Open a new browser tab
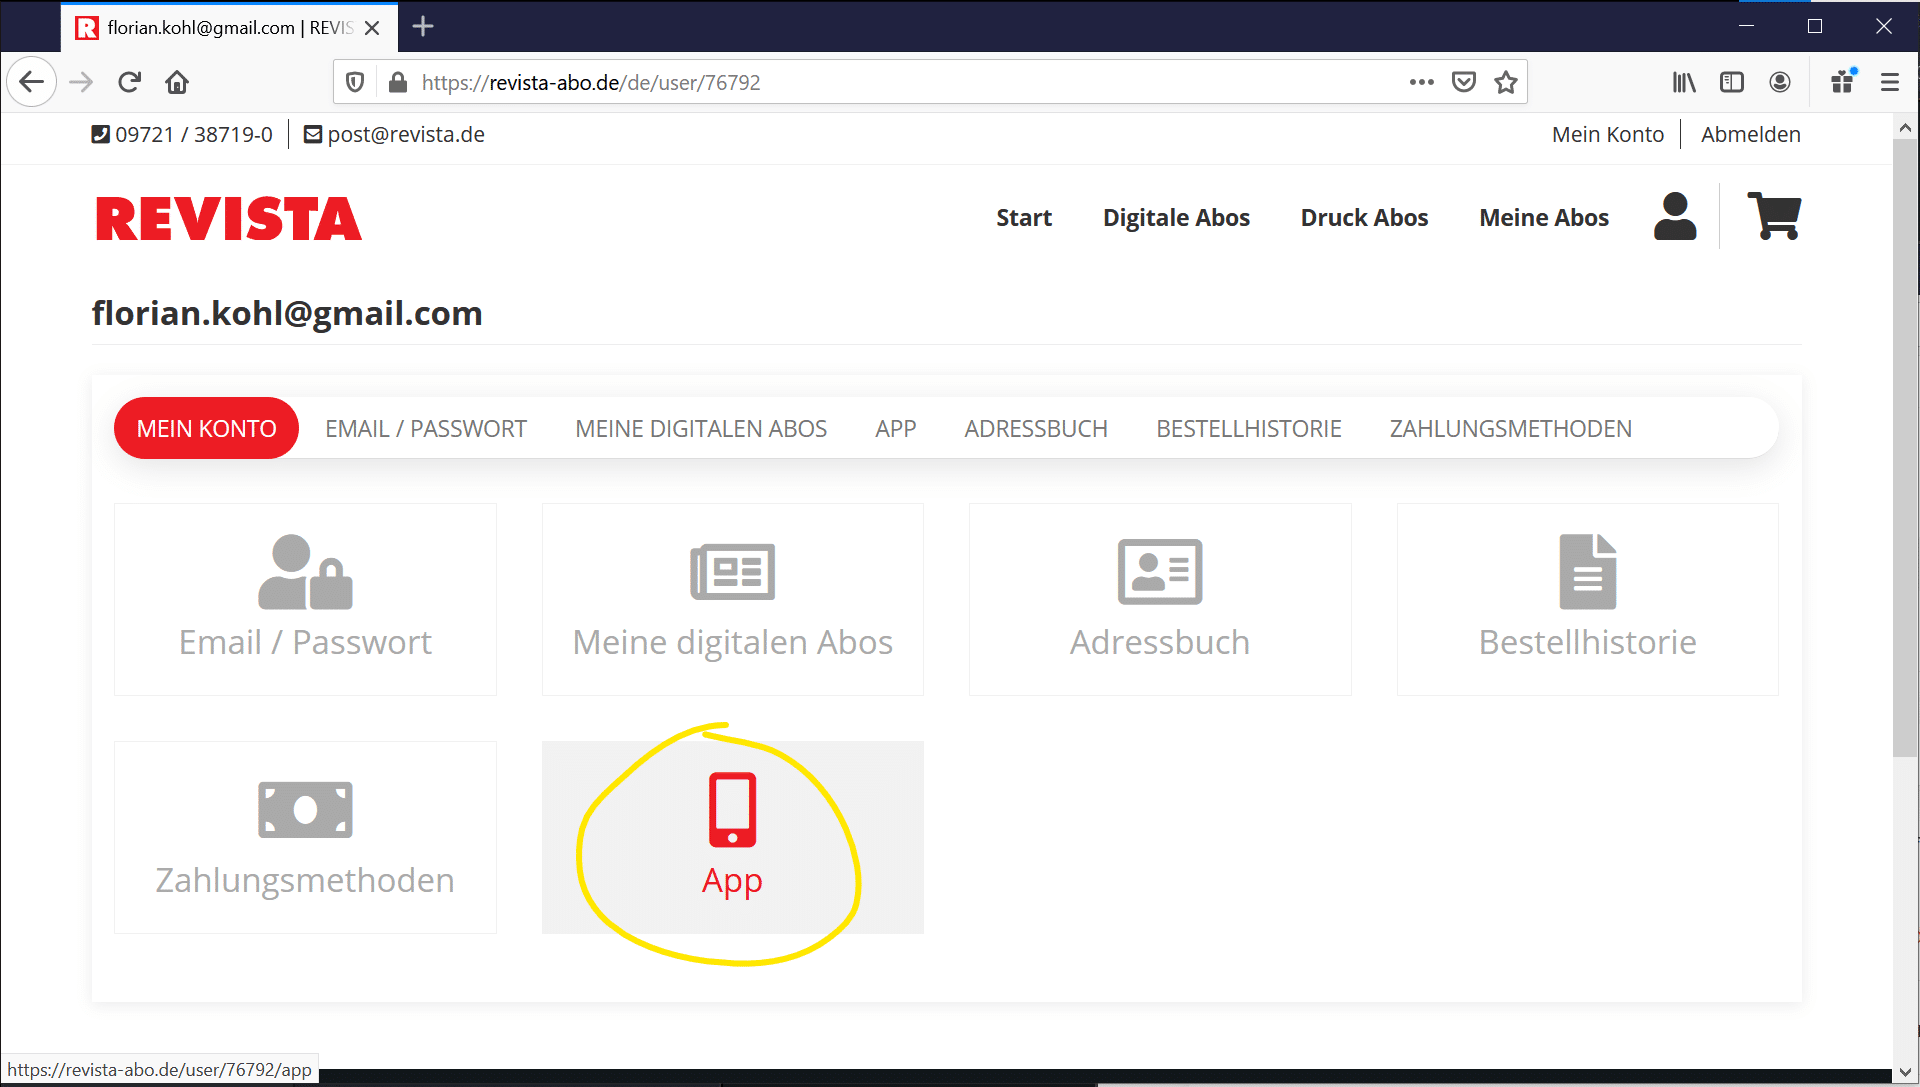The image size is (1920, 1087). (x=423, y=27)
